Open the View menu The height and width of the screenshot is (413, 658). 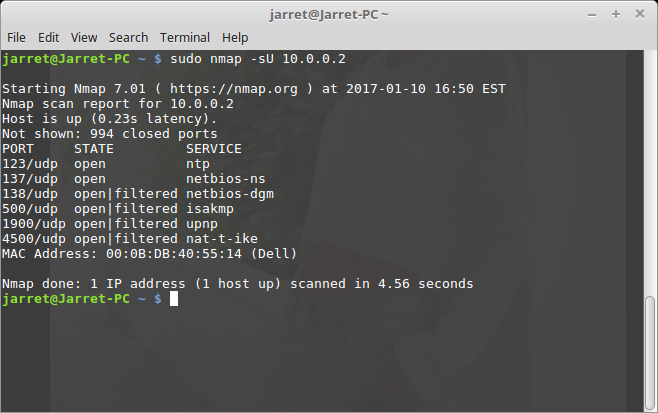click(x=84, y=37)
